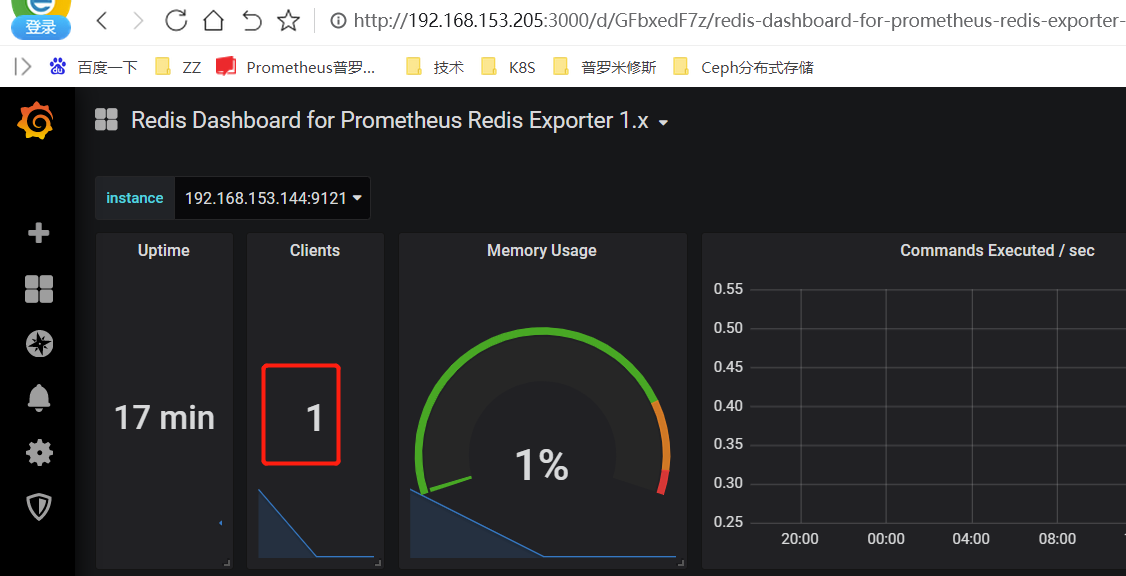
Task: Click the browser forward arrow
Action: pyautogui.click(x=139, y=21)
